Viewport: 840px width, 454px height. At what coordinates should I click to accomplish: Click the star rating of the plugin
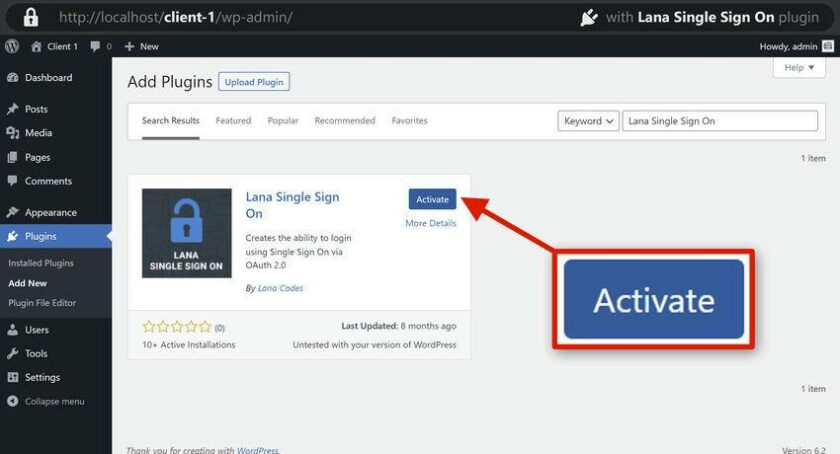(x=177, y=326)
